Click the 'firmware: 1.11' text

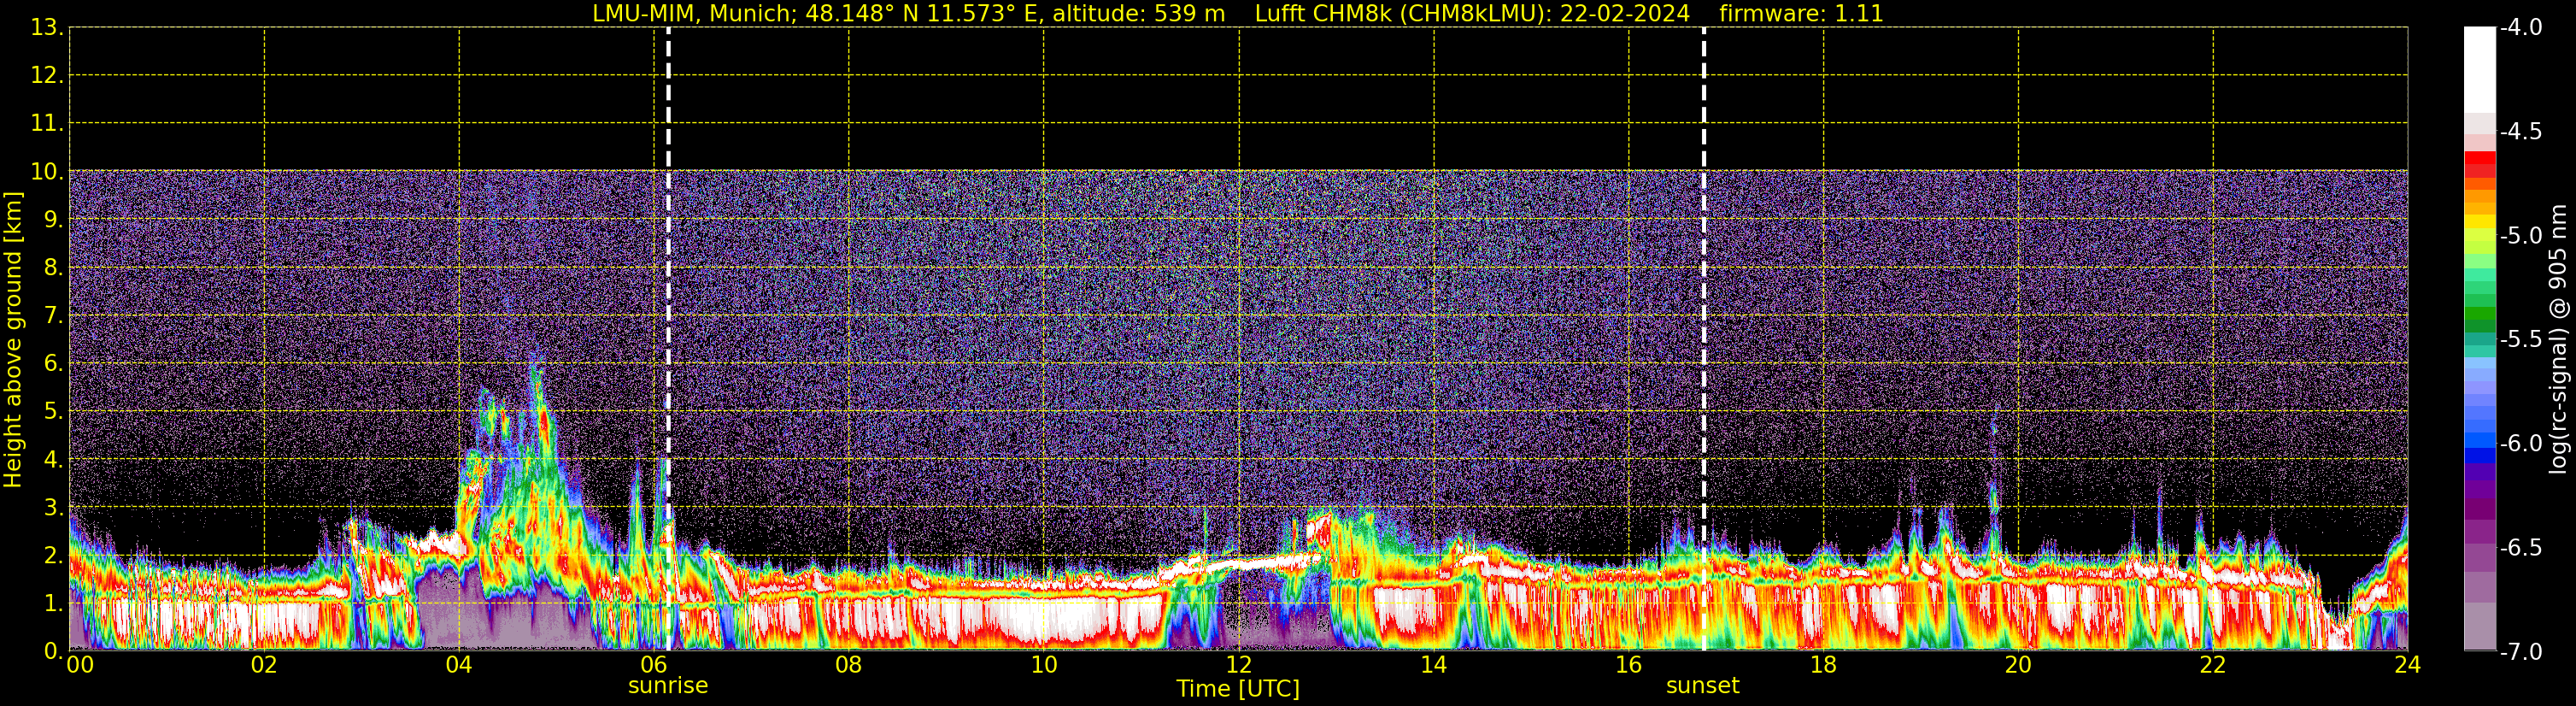click(1801, 14)
